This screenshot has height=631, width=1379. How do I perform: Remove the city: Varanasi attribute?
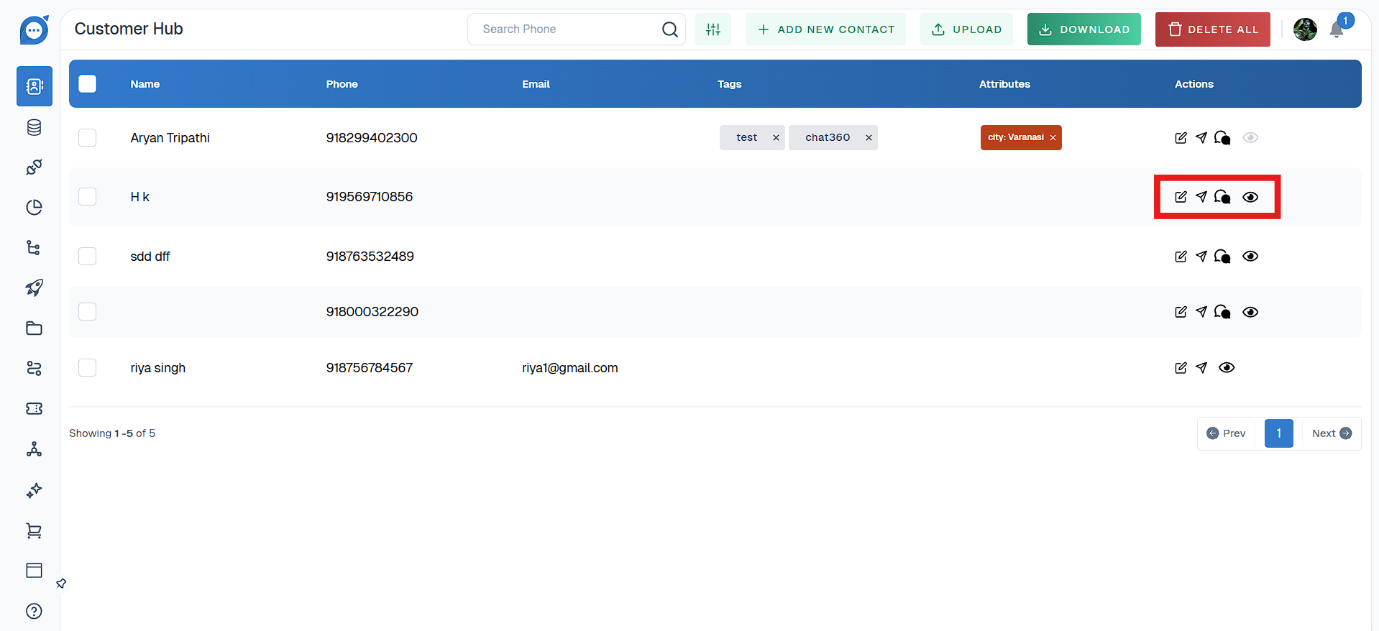click(x=1052, y=138)
